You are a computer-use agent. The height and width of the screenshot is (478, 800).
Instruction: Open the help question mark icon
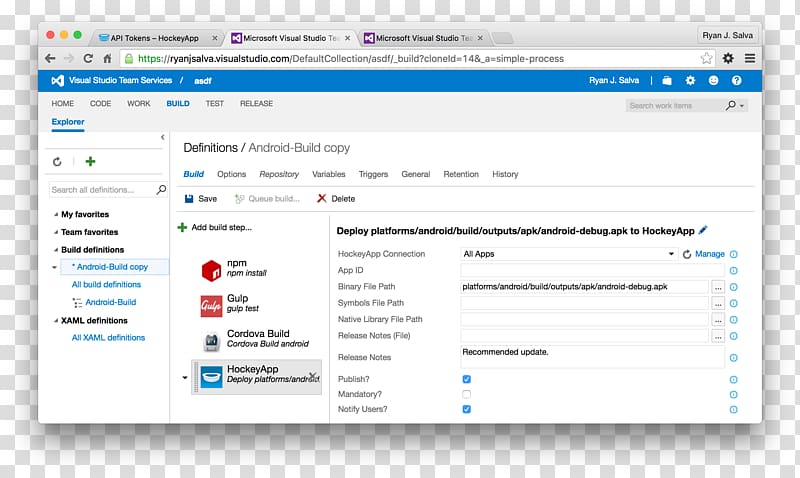736,81
